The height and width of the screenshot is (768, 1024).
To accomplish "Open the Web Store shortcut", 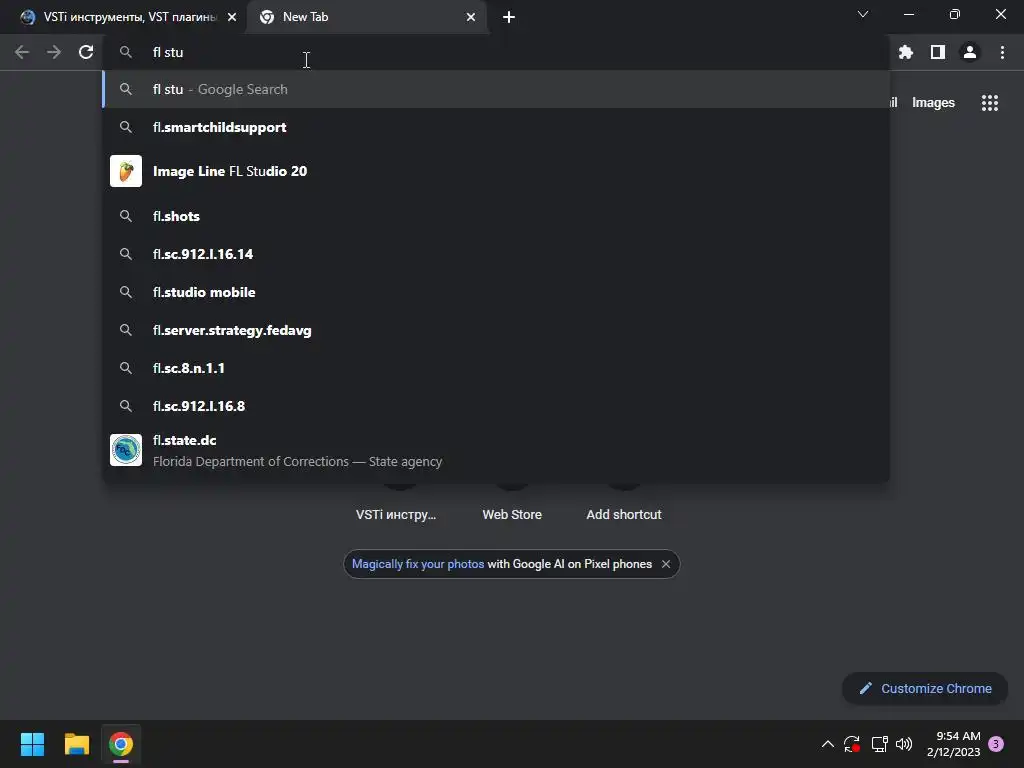I will tap(512, 515).
